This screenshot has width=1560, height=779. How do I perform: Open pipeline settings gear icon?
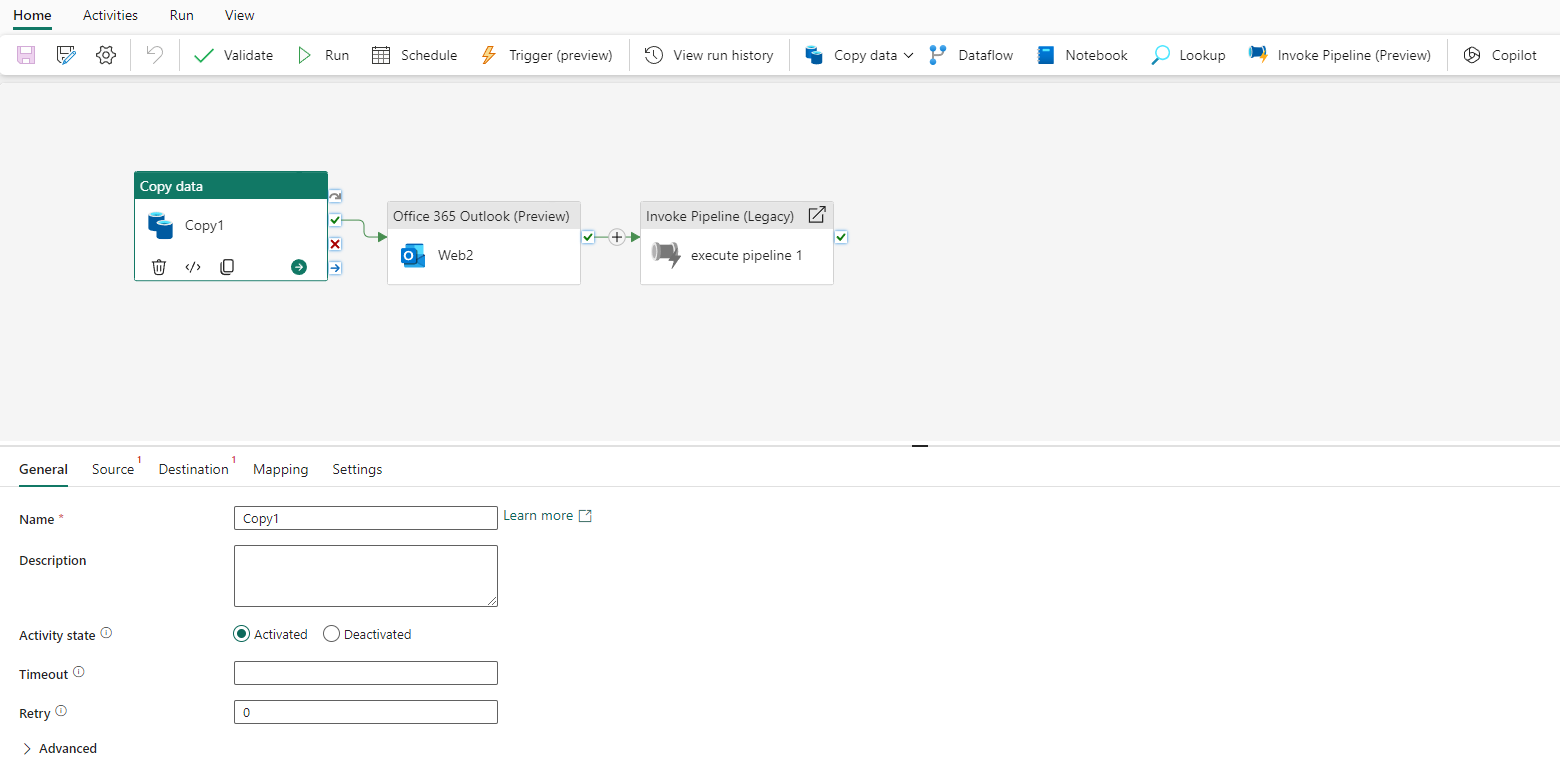point(106,55)
